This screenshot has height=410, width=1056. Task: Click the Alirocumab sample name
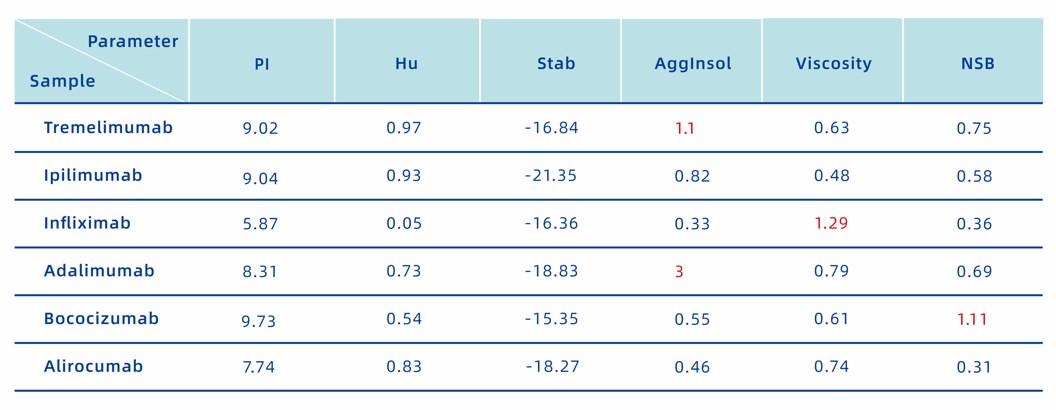click(93, 367)
